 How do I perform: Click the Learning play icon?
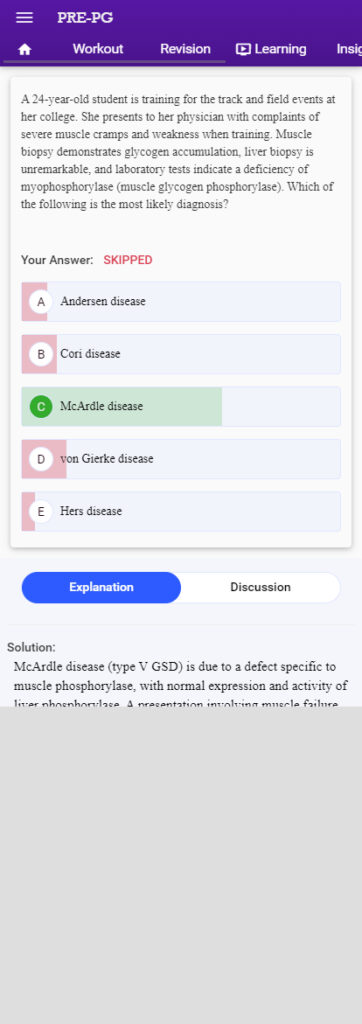click(243, 49)
